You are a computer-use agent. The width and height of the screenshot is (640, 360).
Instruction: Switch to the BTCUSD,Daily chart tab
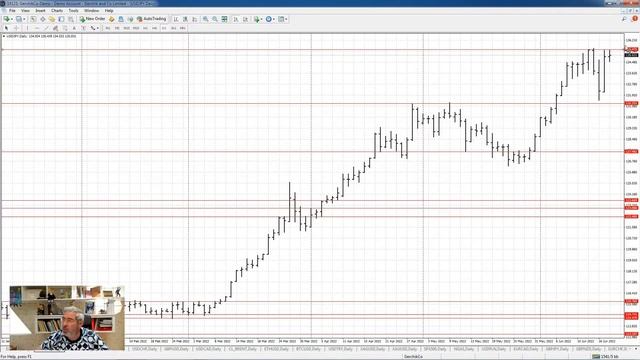tap(307, 349)
